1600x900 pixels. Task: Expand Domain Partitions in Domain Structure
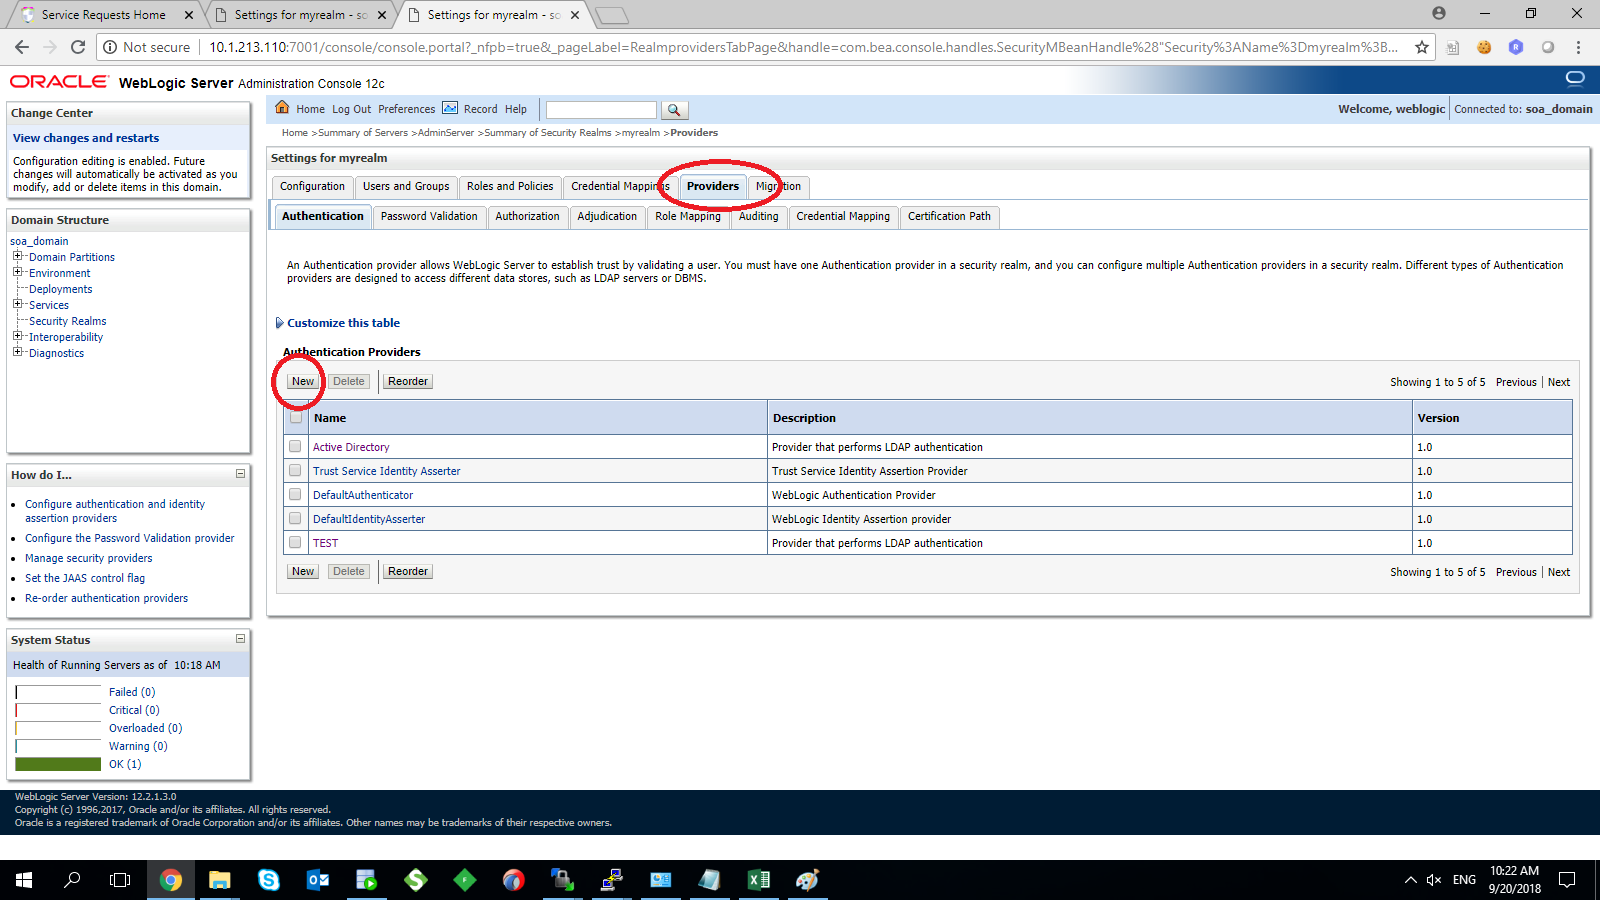[x=17, y=256]
